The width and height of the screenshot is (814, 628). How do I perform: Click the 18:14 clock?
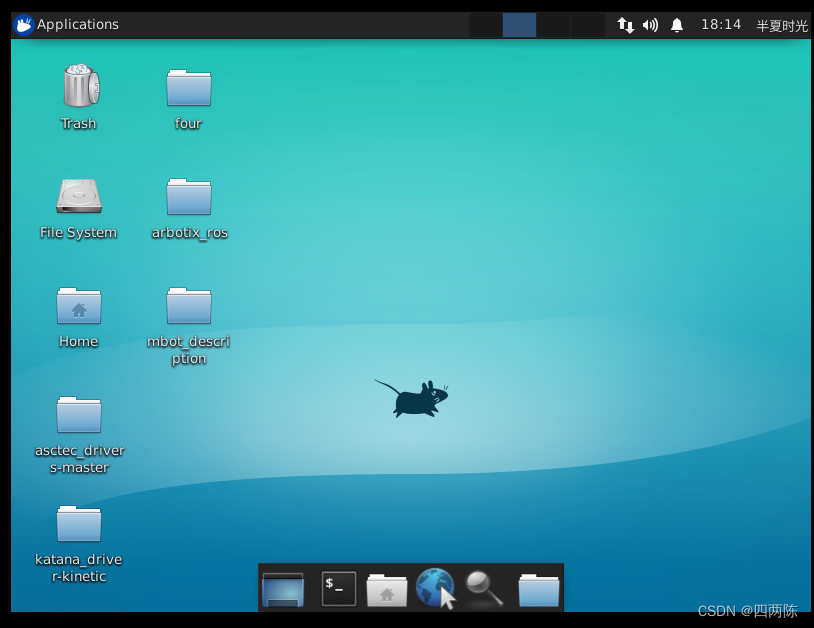721,24
